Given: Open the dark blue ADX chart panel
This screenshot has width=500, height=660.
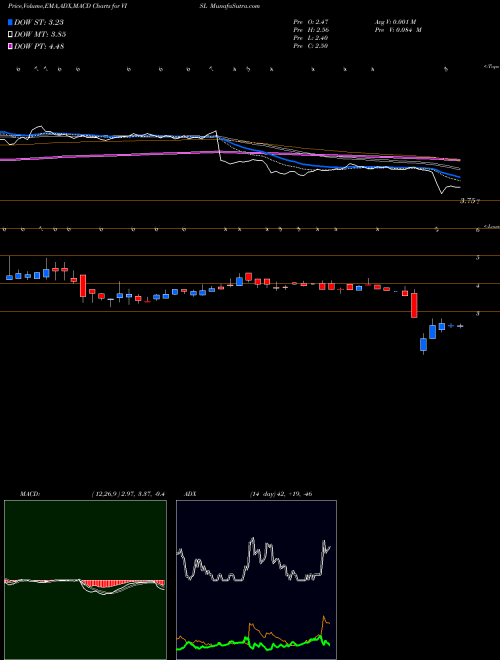Looking at the screenshot, I should coord(256,580).
